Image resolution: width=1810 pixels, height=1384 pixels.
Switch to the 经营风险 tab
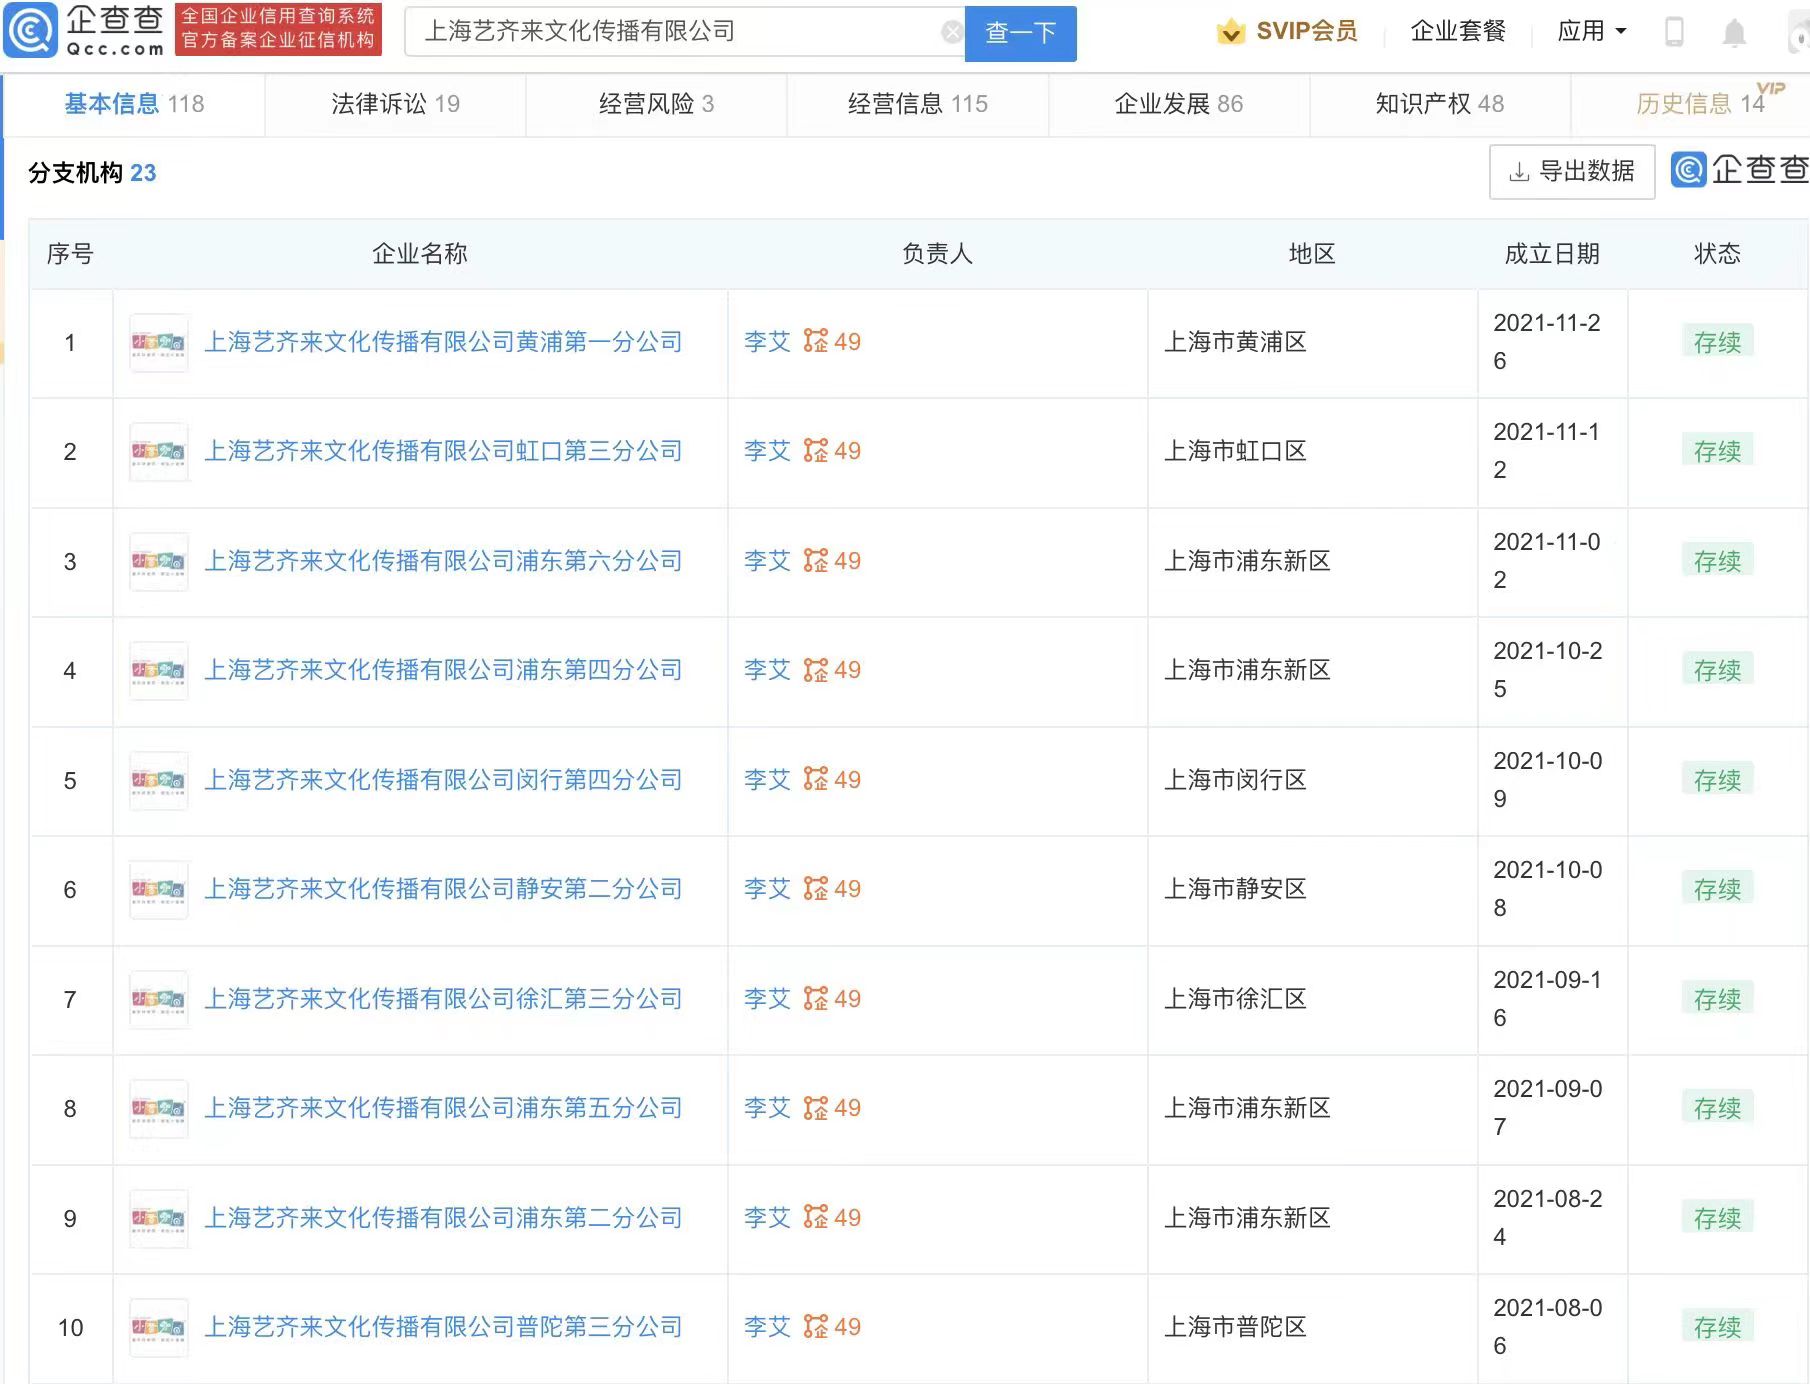coord(656,104)
